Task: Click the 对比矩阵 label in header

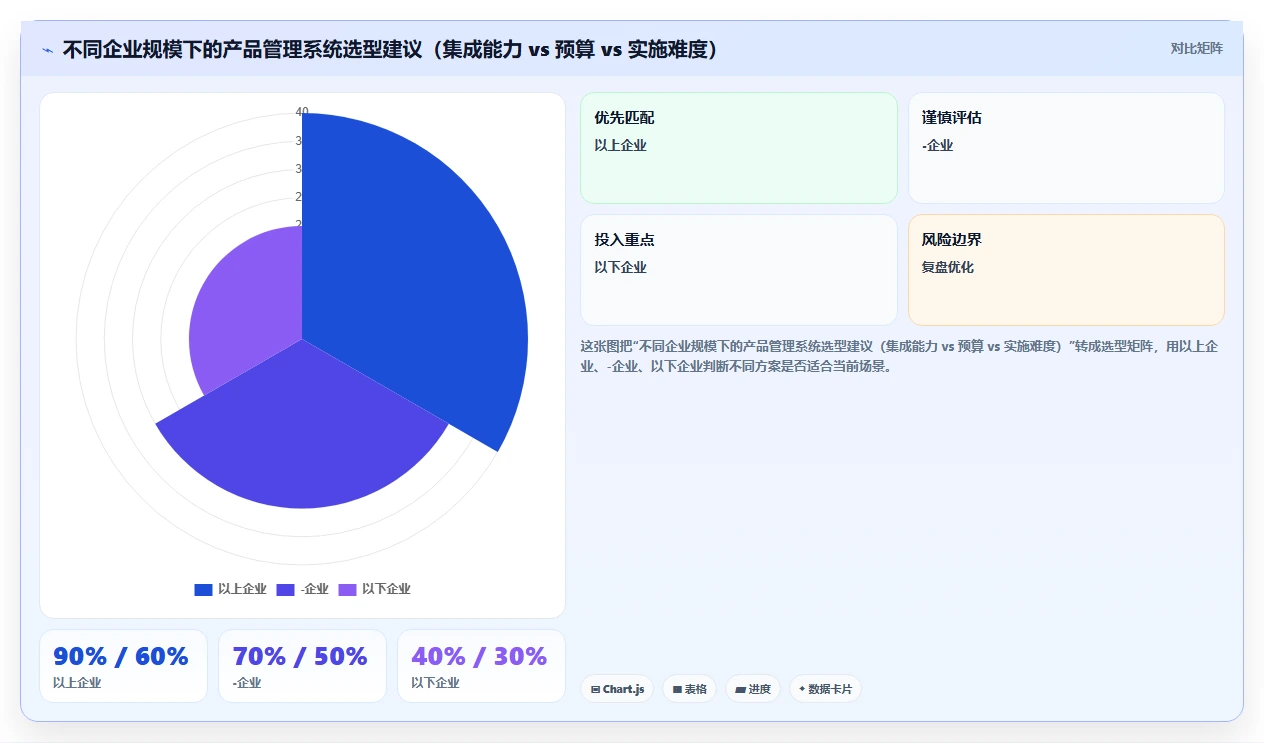Action: (1196, 48)
